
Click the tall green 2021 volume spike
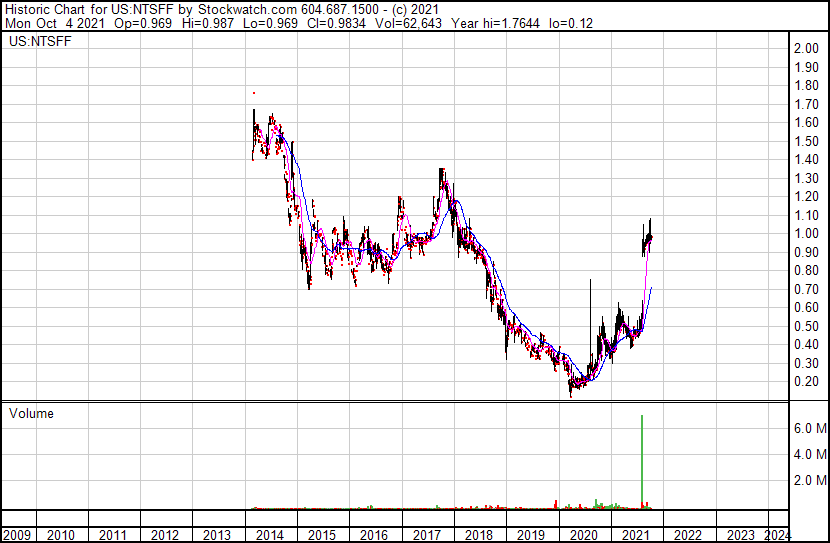pos(642,461)
